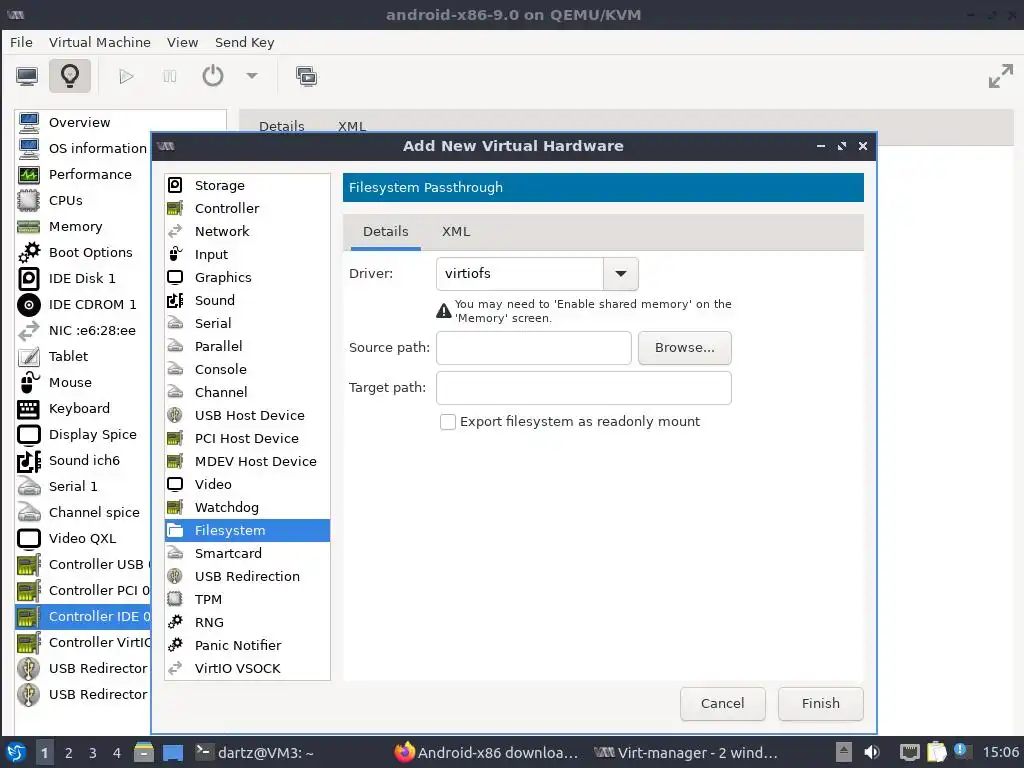Switch to Firefox Android-x86 download window
The height and width of the screenshot is (768, 1024).
coord(487,753)
